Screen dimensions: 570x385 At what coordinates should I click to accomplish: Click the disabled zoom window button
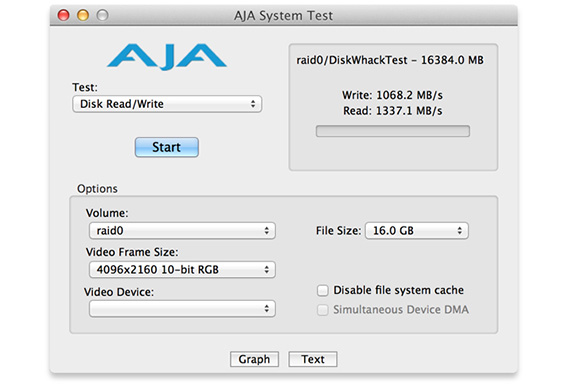[103, 15]
